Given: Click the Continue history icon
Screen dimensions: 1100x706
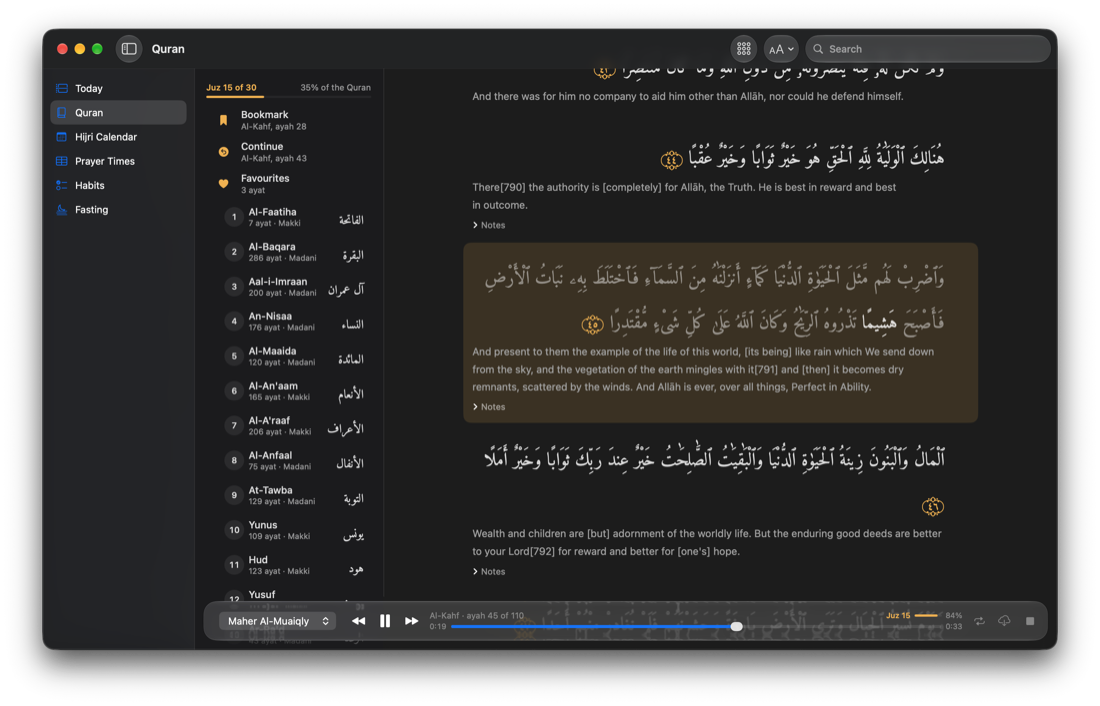Looking at the screenshot, I should 223,152.
